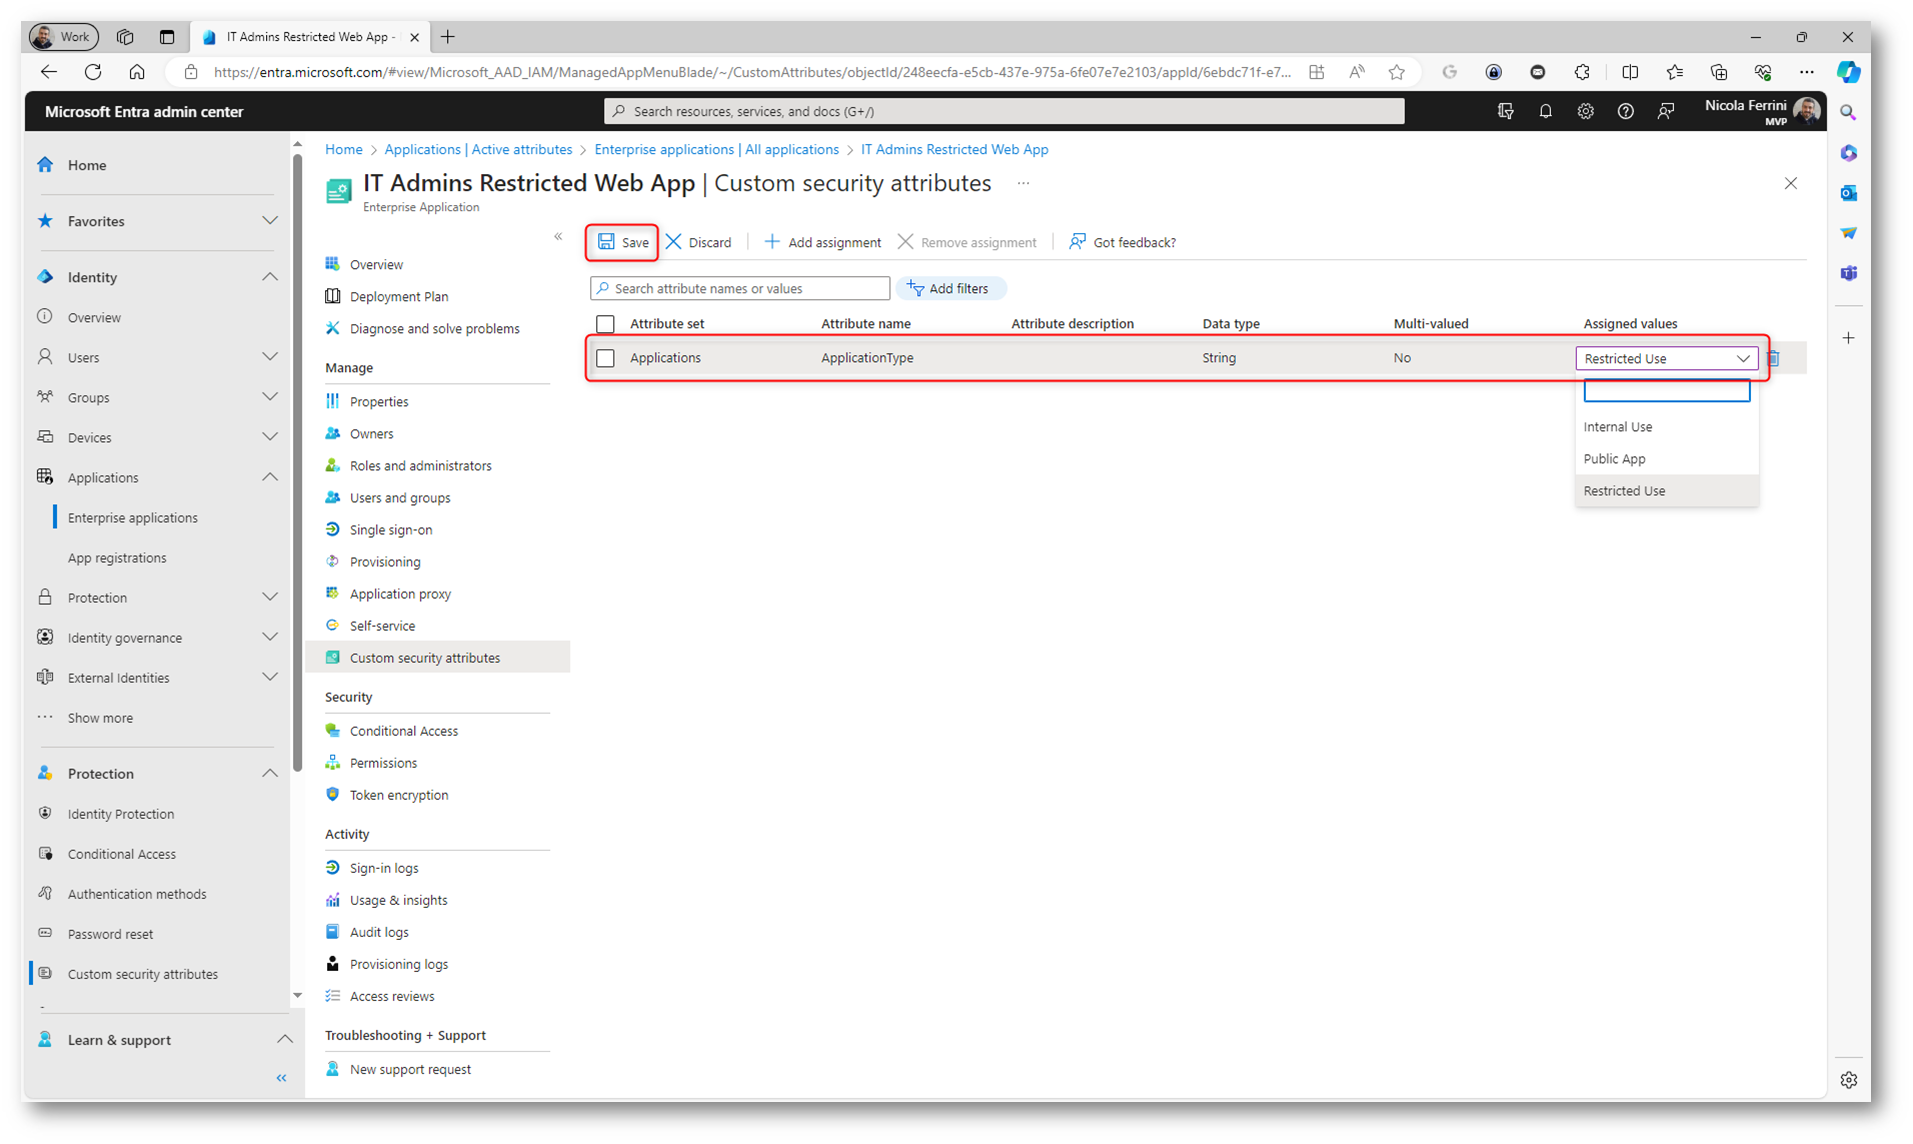The width and height of the screenshot is (1913, 1144).
Task: Open the Applications | Active attributes breadcrumb
Action: point(478,149)
